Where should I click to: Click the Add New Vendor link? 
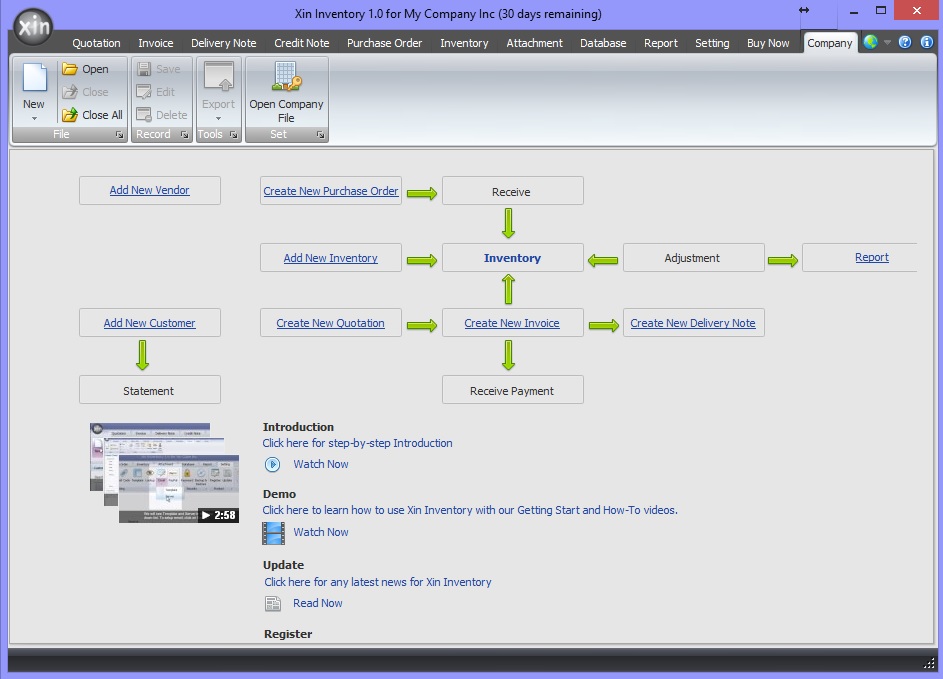click(x=149, y=190)
